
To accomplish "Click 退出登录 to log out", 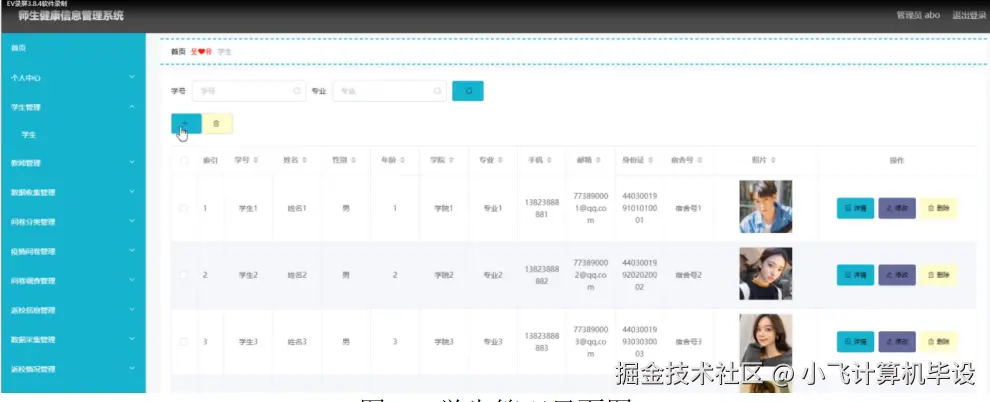I will pyautogui.click(x=969, y=15).
